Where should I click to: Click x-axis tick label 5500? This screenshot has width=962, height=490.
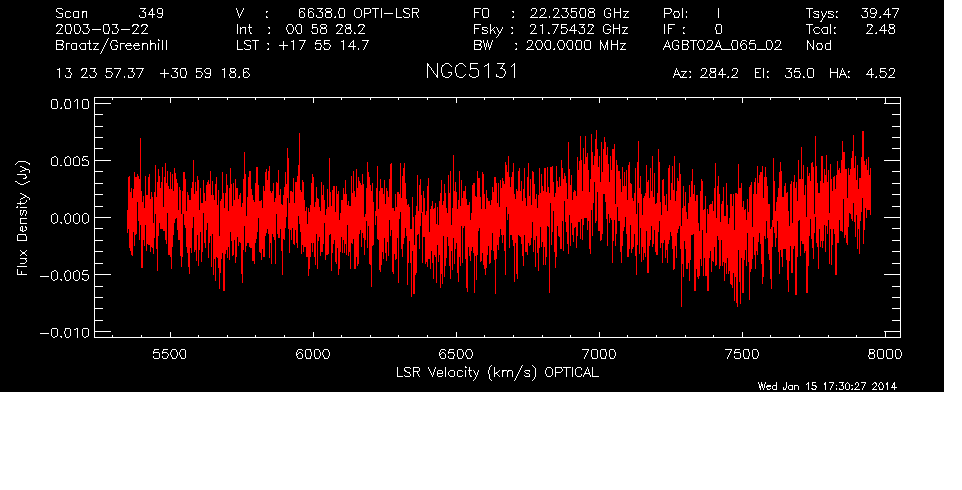click(x=169, y=354)
